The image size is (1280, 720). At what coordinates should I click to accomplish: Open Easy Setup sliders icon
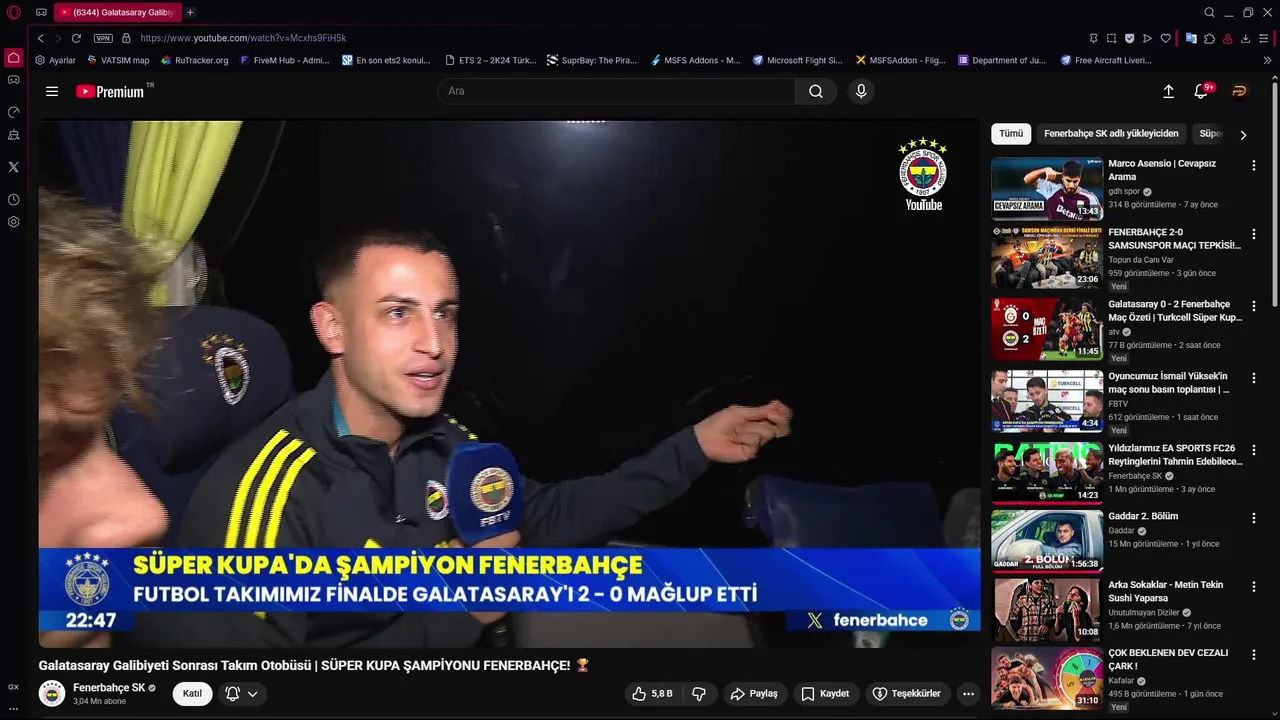(x=1264, y=38)
